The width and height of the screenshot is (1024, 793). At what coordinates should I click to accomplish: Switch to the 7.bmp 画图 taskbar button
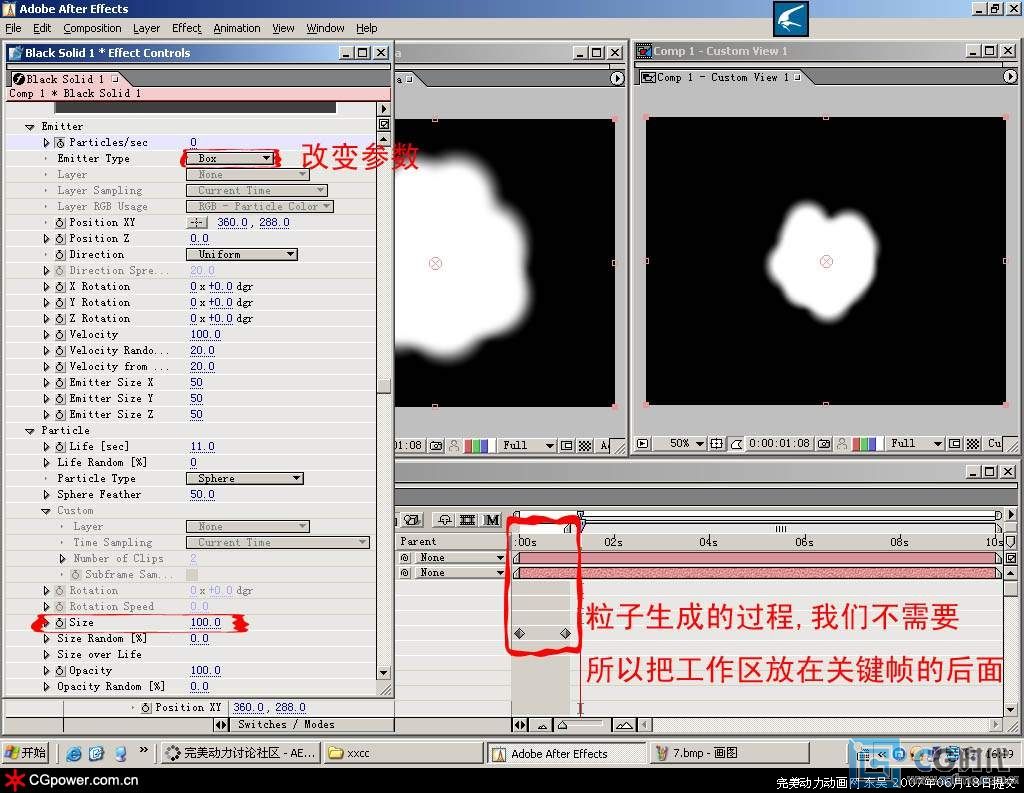tap(729, 753)
